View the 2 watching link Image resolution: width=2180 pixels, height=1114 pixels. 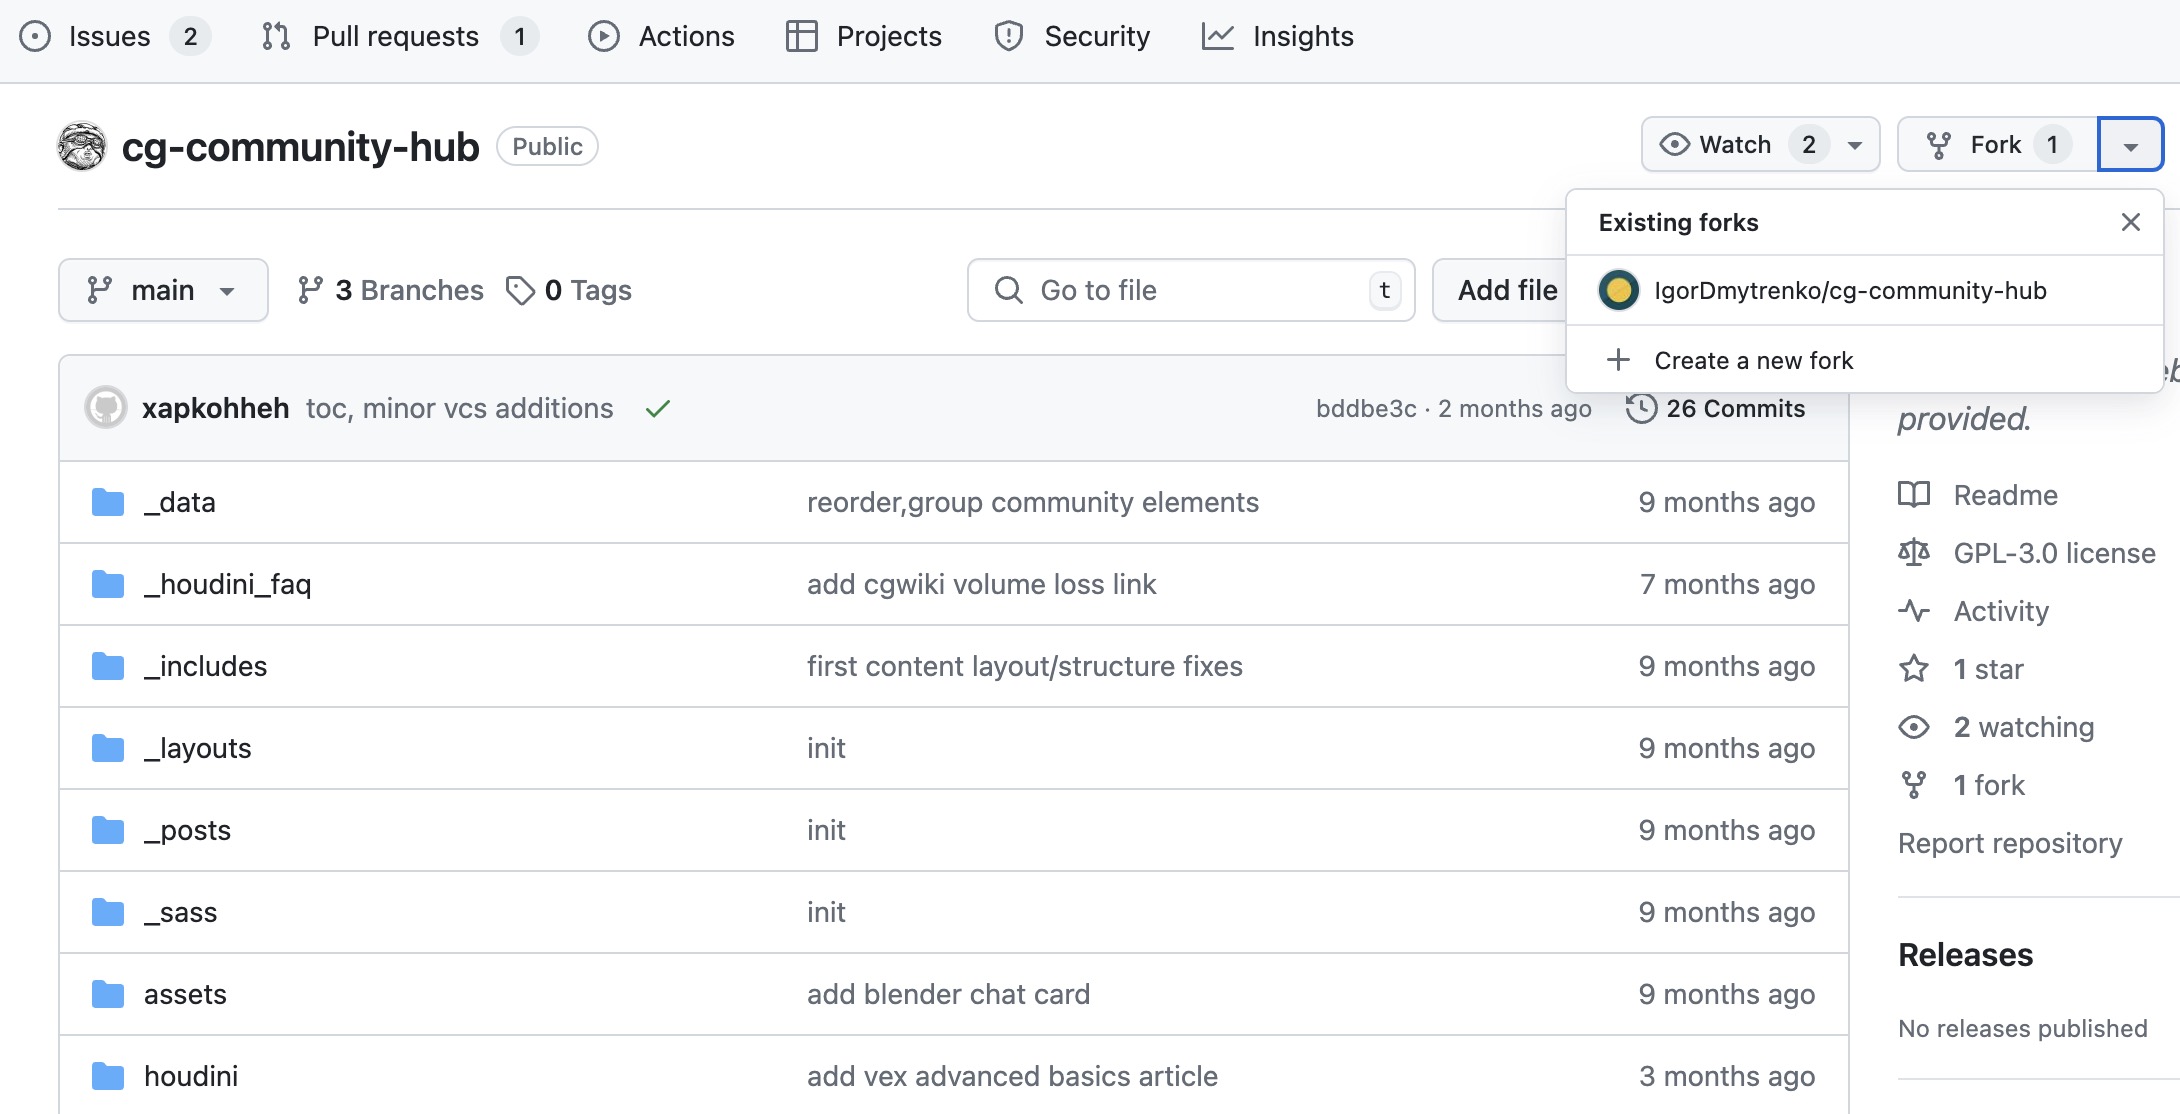pos(2024,727)
